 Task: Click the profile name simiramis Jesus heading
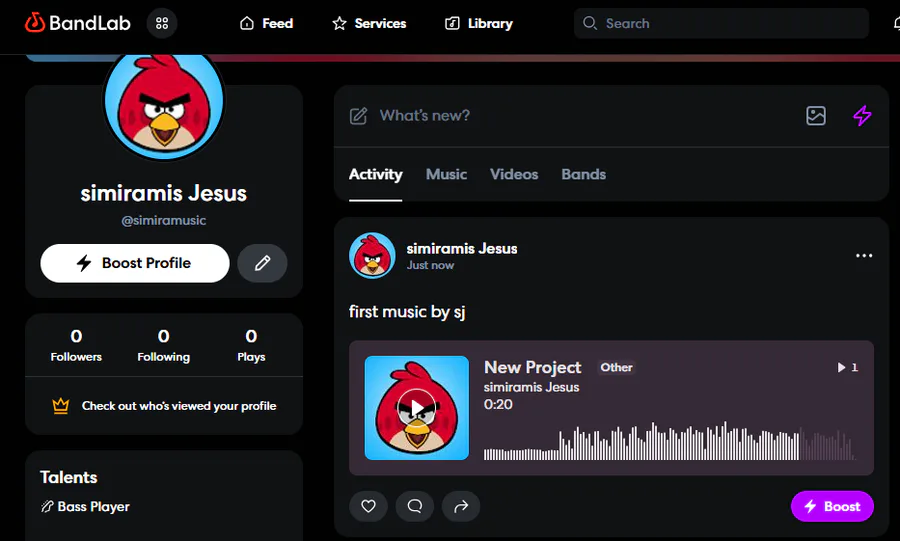click(164, 193)
